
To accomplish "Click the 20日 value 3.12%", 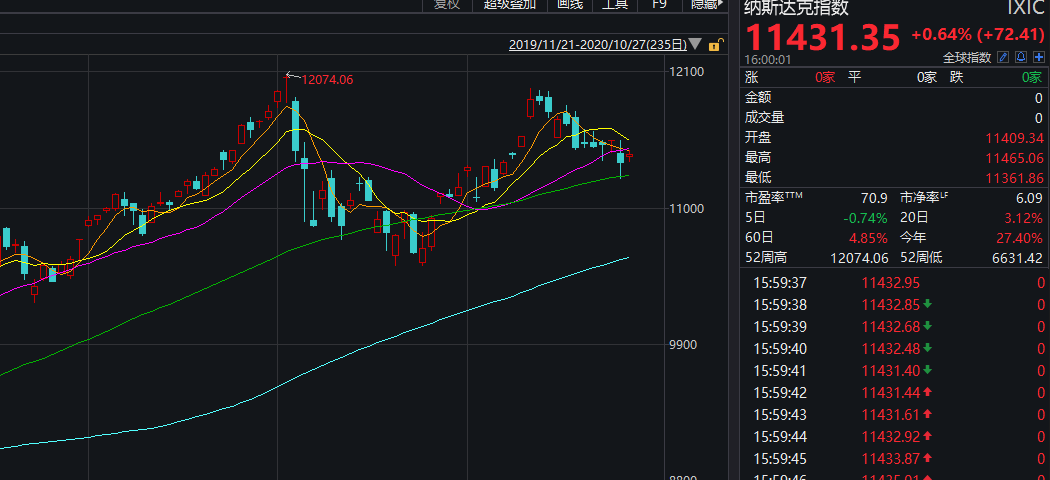I will point(1023,218).
